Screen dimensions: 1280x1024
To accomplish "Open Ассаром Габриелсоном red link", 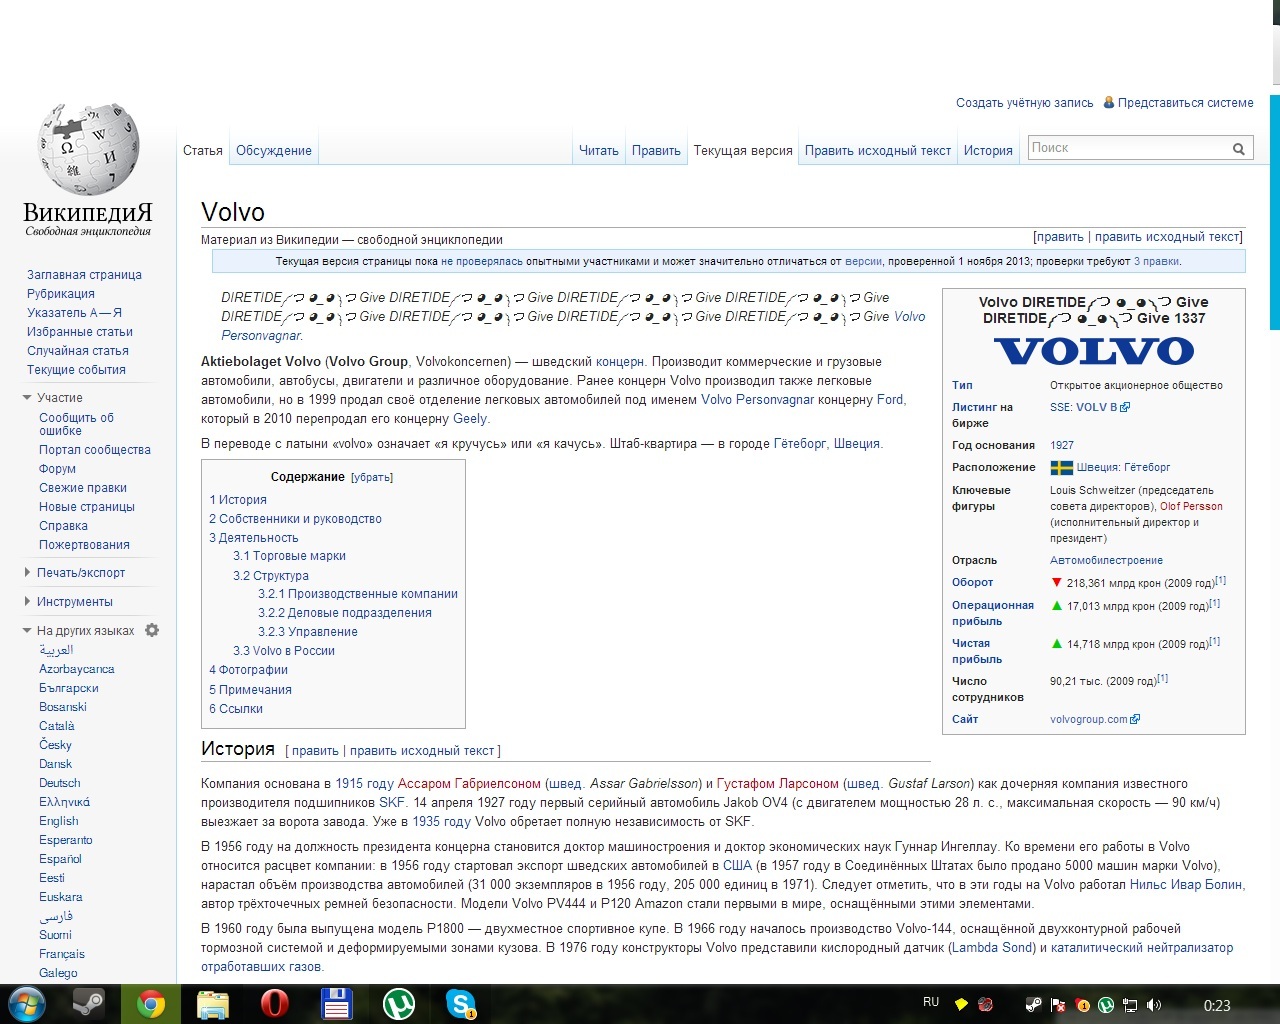I will point(469,784).
